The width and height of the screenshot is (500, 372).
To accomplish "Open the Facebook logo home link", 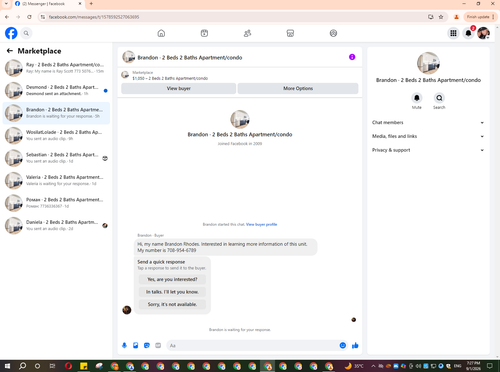I will coord(11,33).
